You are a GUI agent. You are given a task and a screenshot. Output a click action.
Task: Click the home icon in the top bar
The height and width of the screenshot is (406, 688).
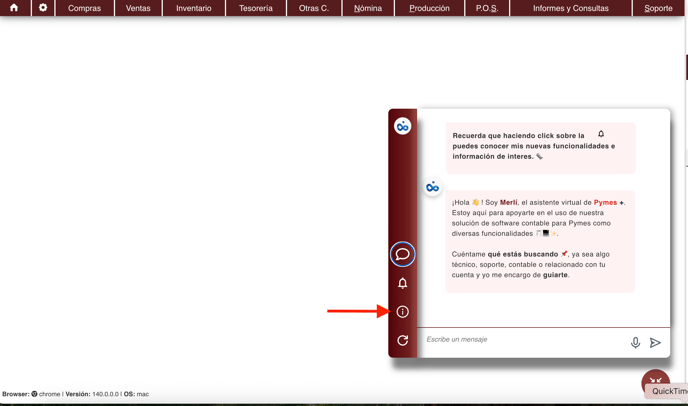tap(14, 8)
